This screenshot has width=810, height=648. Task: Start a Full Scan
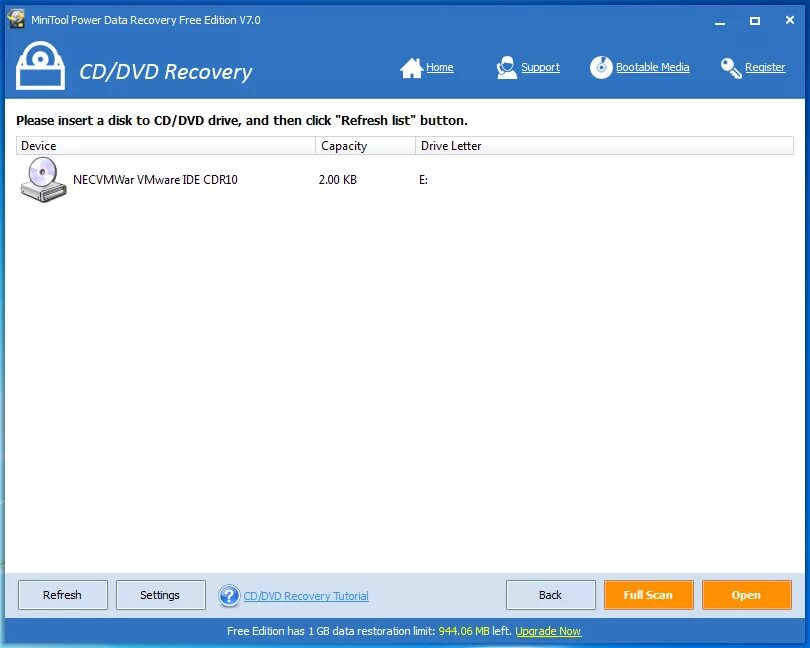[649, 595]
